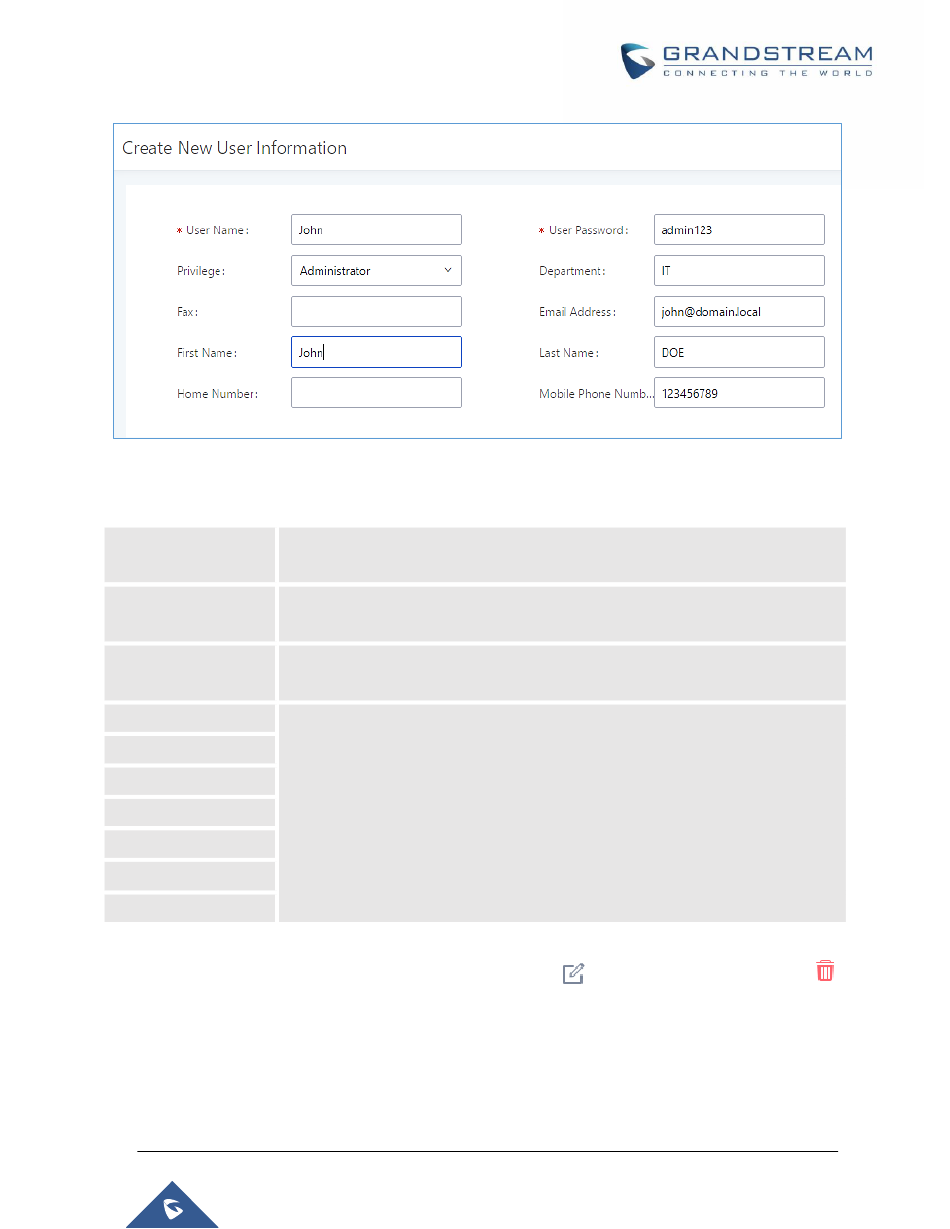Click the truncated Mobile Phone Numb... label

[x=596, y=394]
